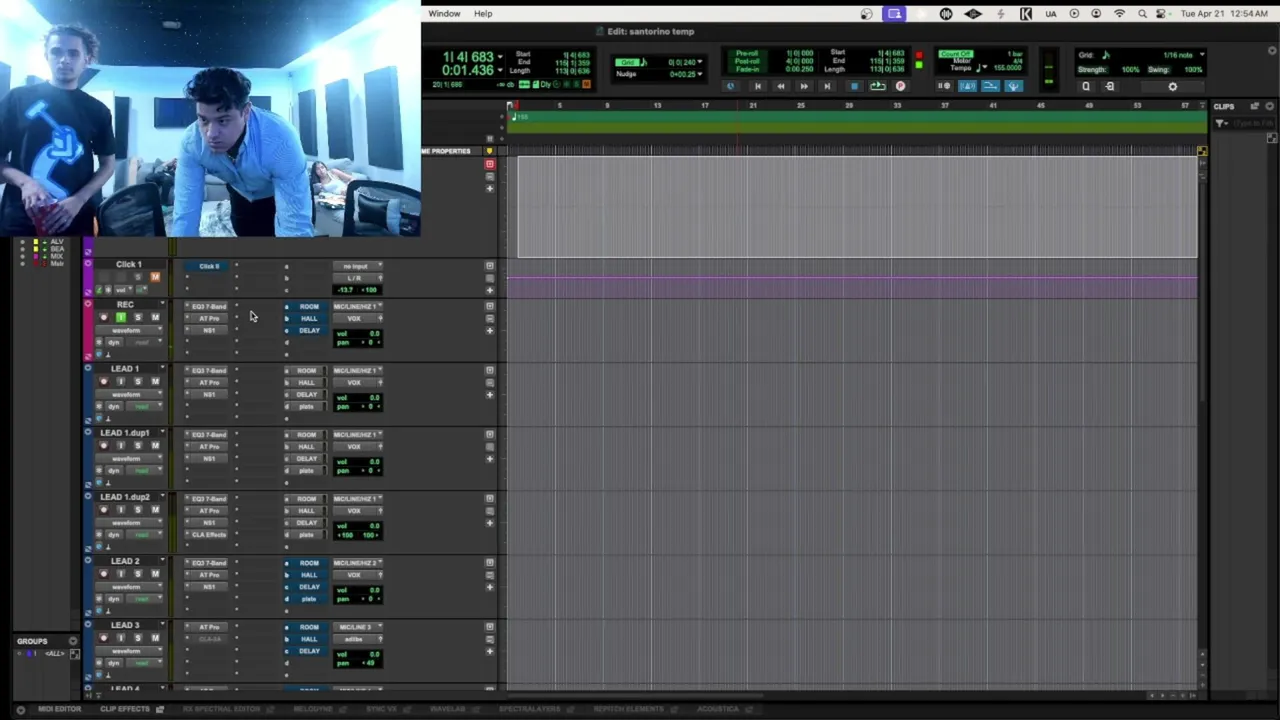Viewport: 1280px width, 720px height.
Task: Open the MELODYNE tab
Action: click(313, 709)
